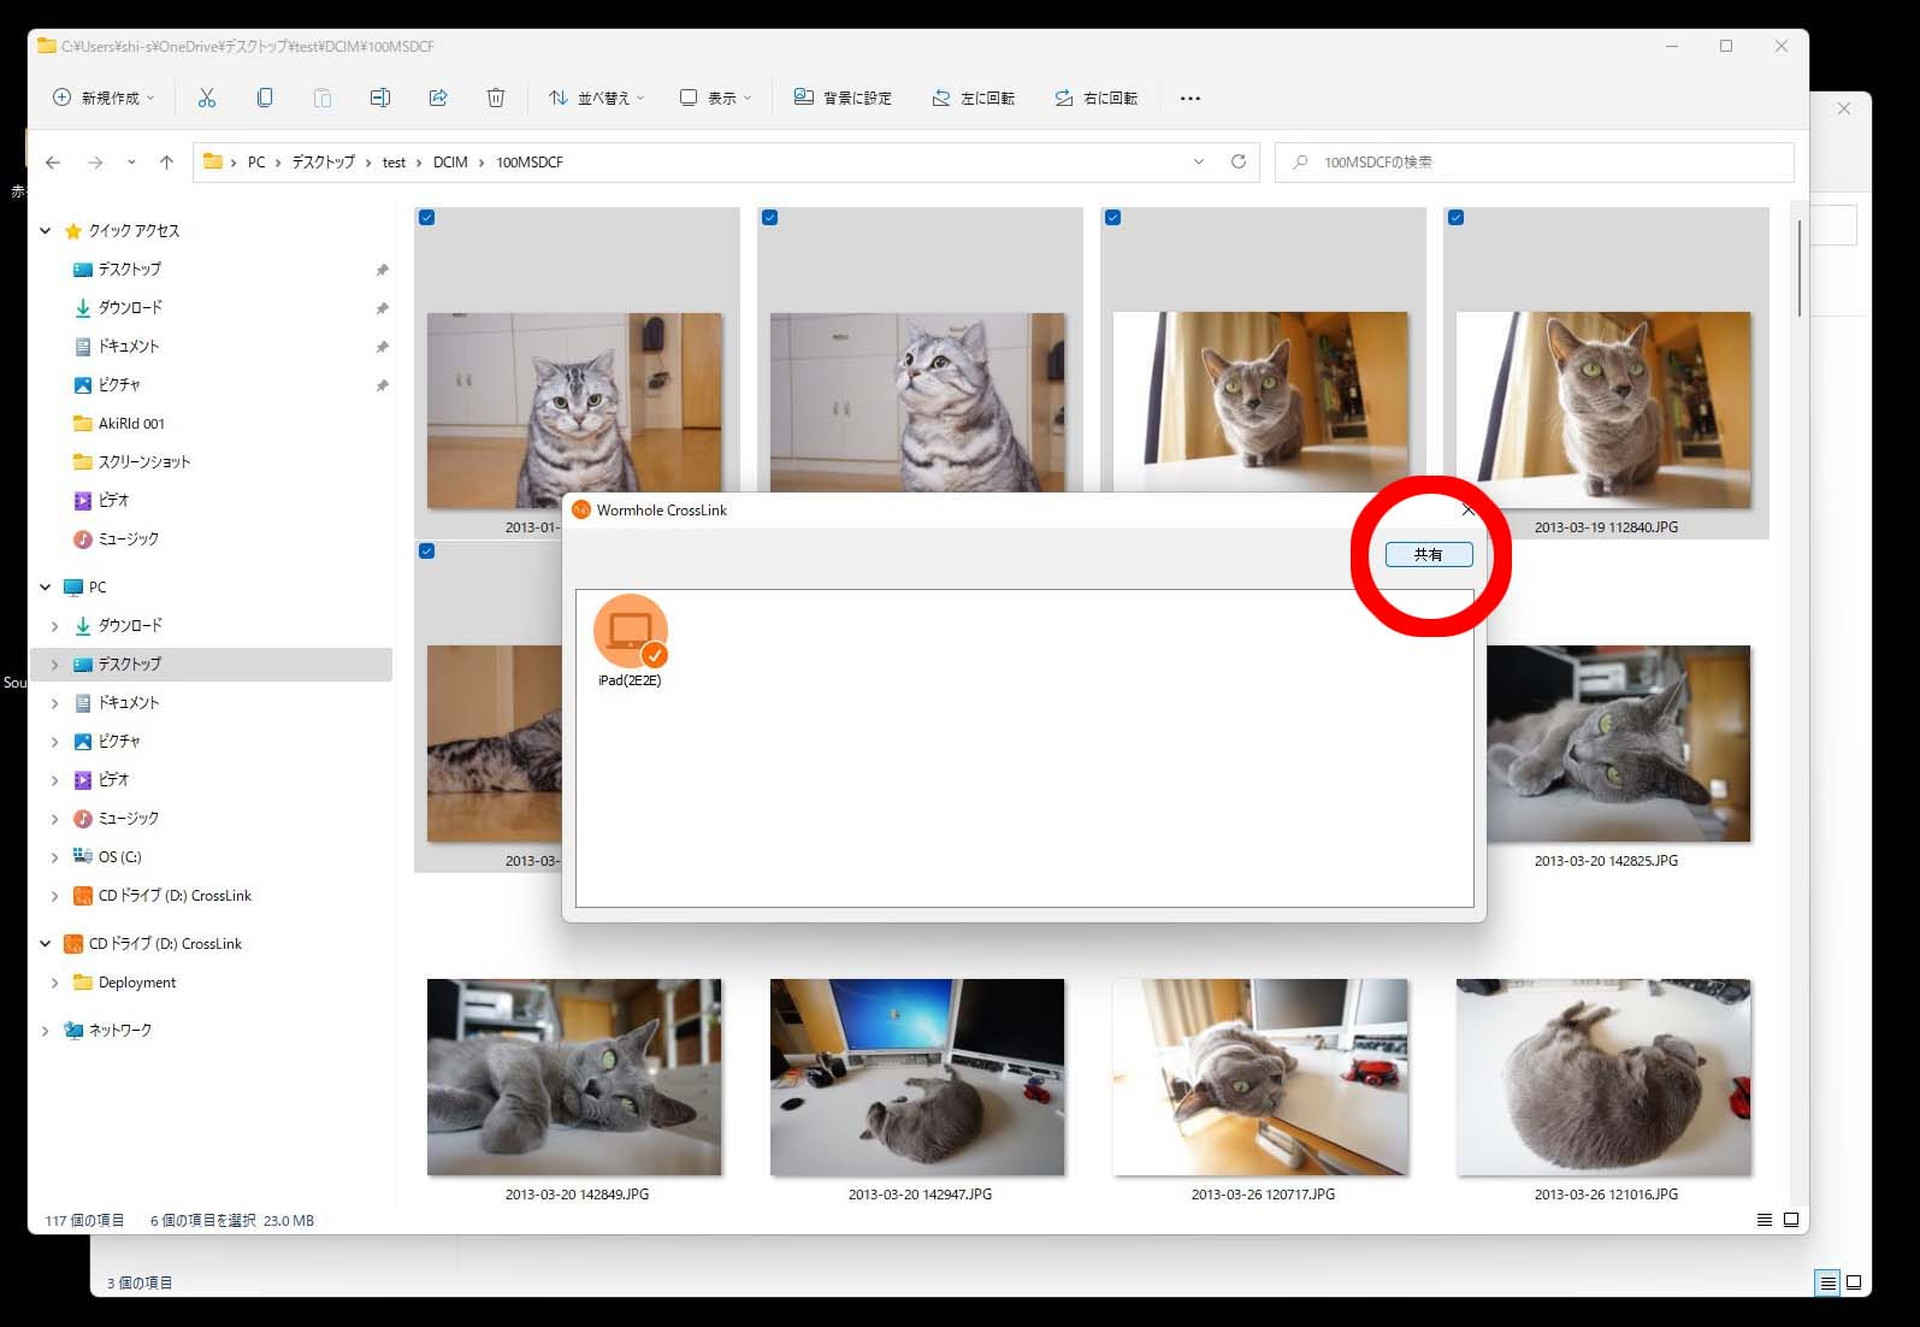Viewport: 1920px width, 1327px height.
Task: Open the three-dots more options menu
Action: [1189, 97]
